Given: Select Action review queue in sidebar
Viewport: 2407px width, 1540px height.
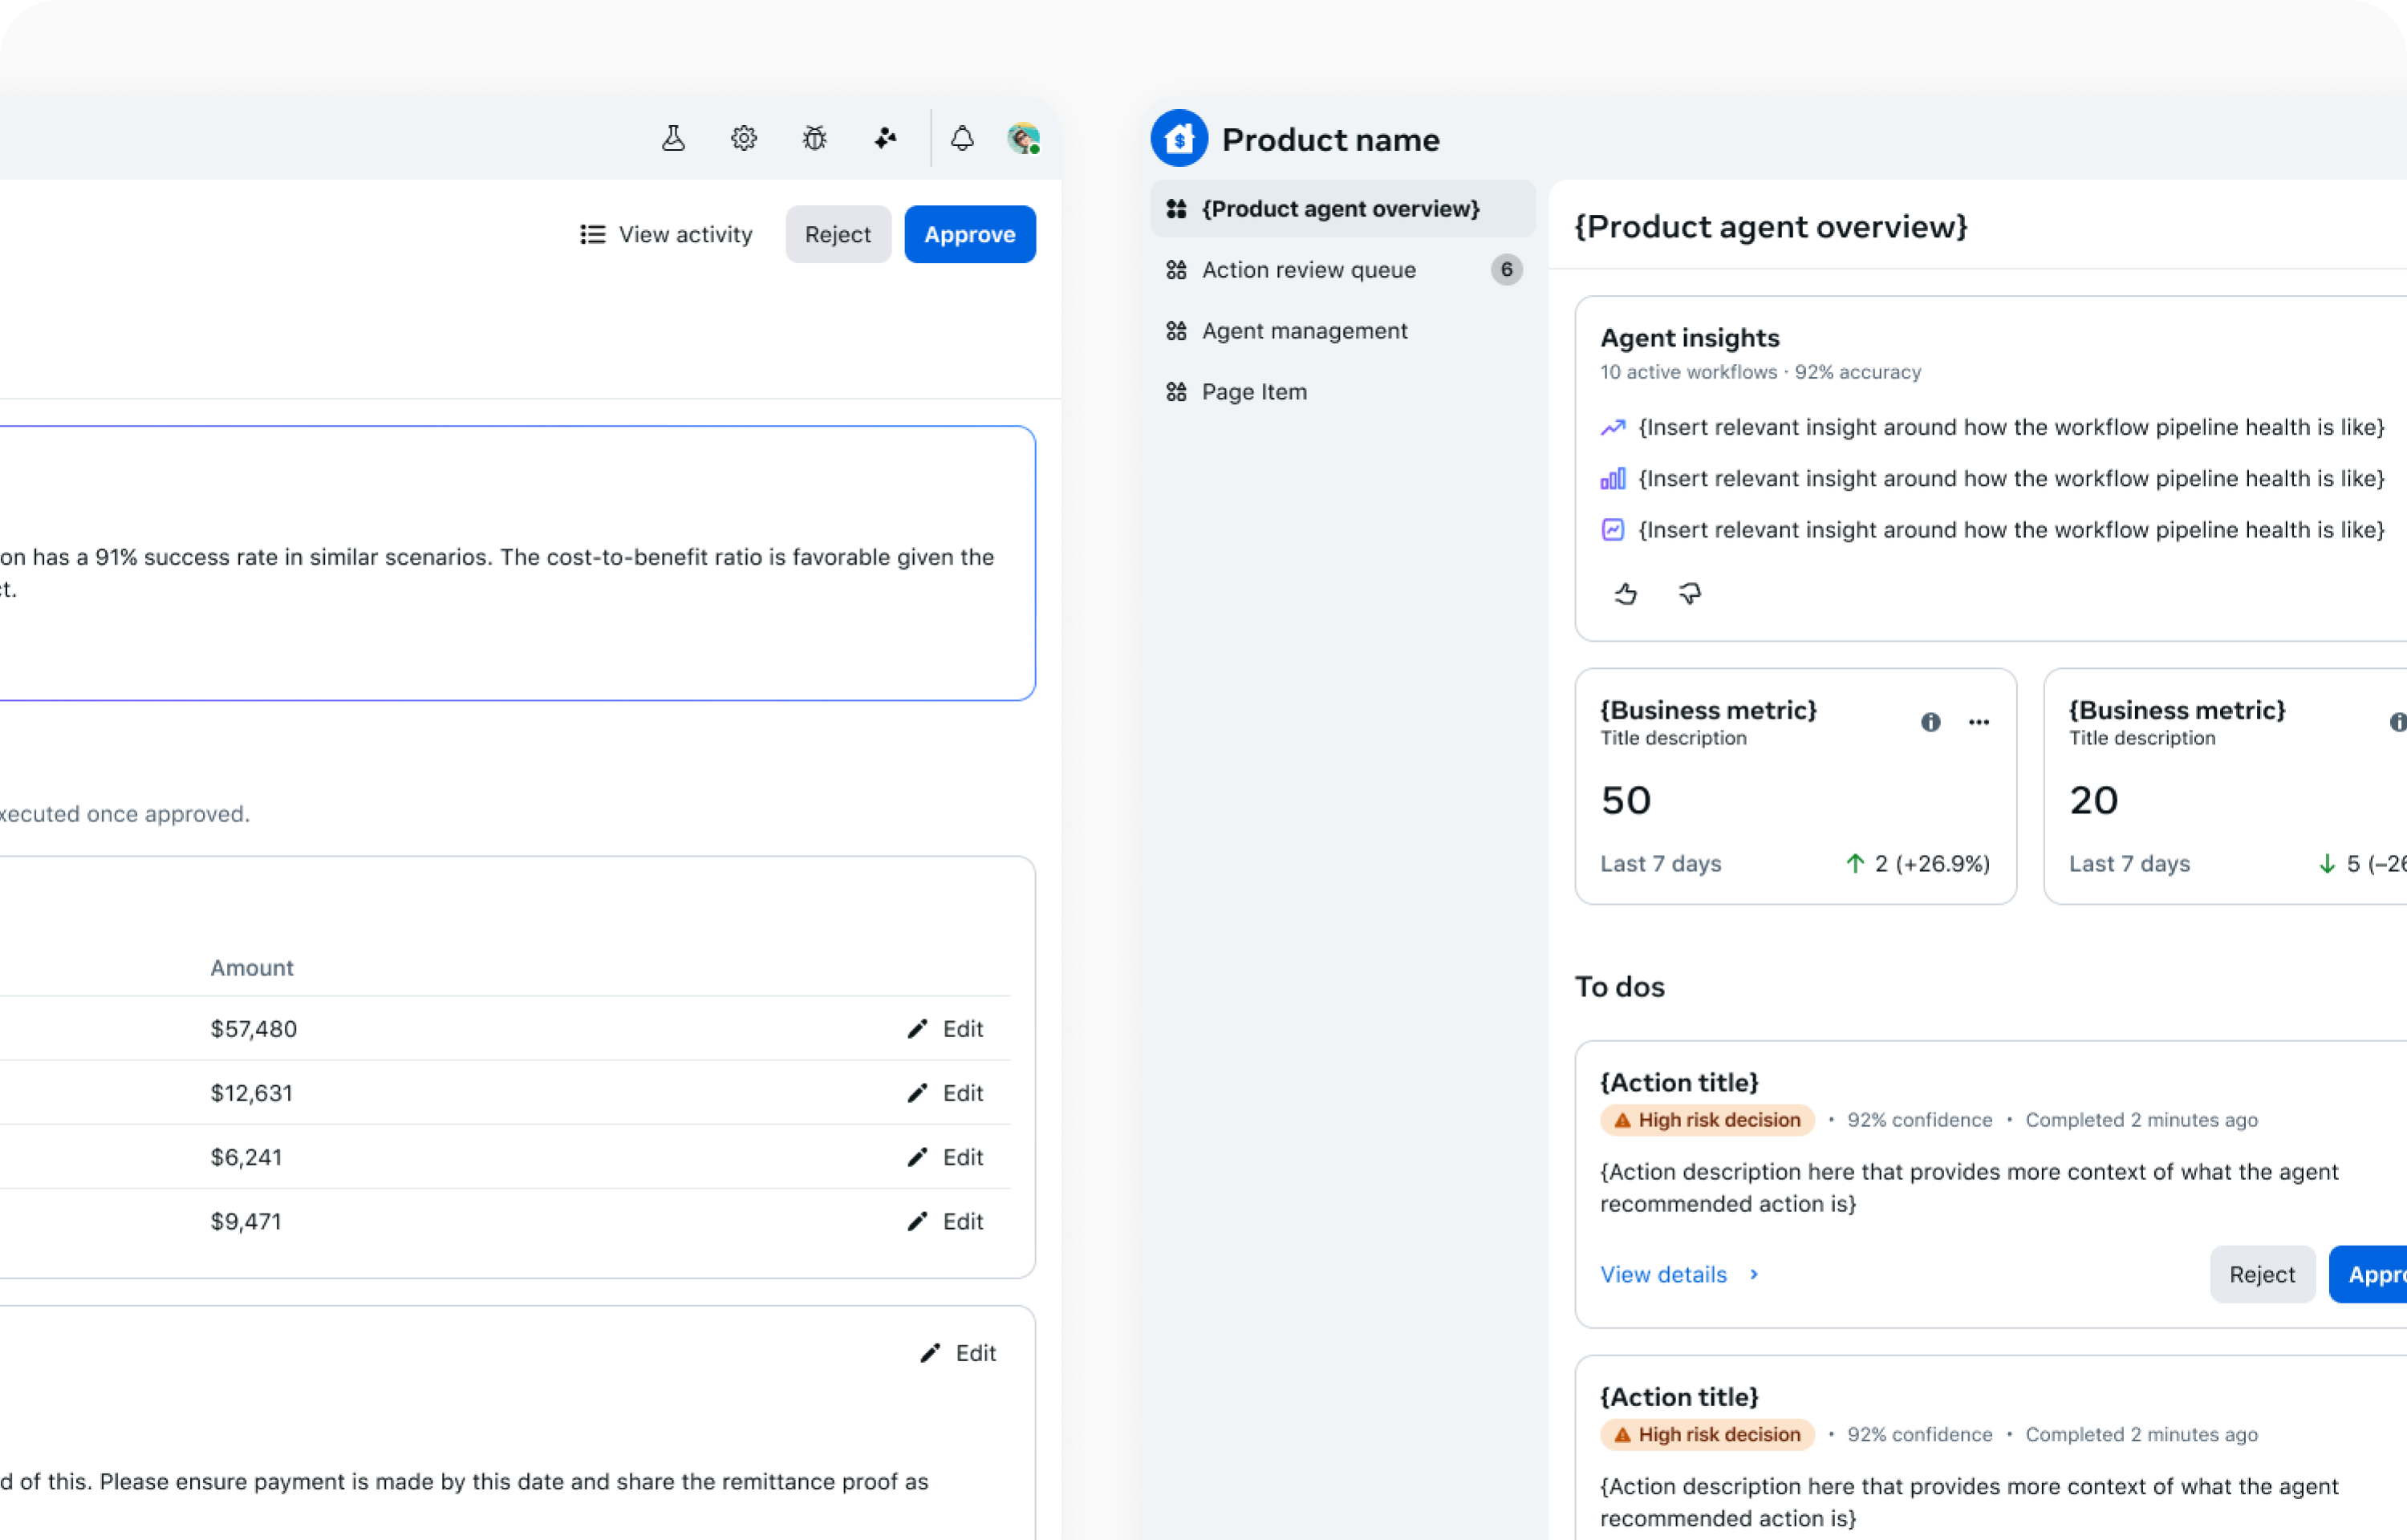Looking at the screenshot, I should (x=1308, y=270).
